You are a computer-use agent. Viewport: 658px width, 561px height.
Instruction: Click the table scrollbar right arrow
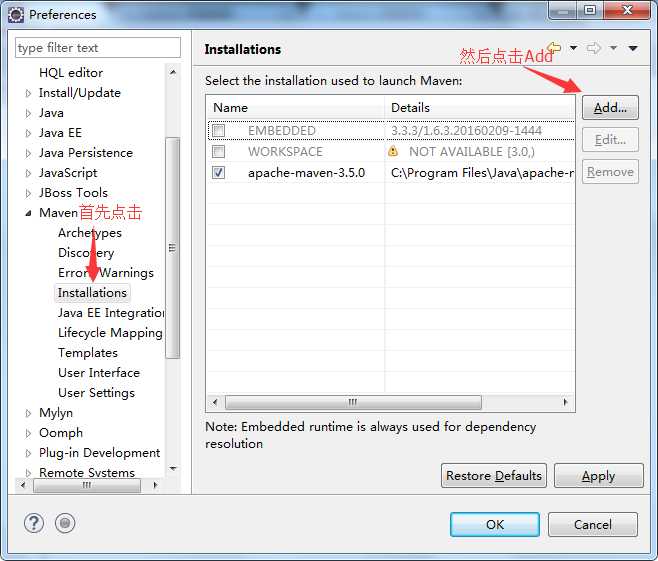(x=565, y=402)
